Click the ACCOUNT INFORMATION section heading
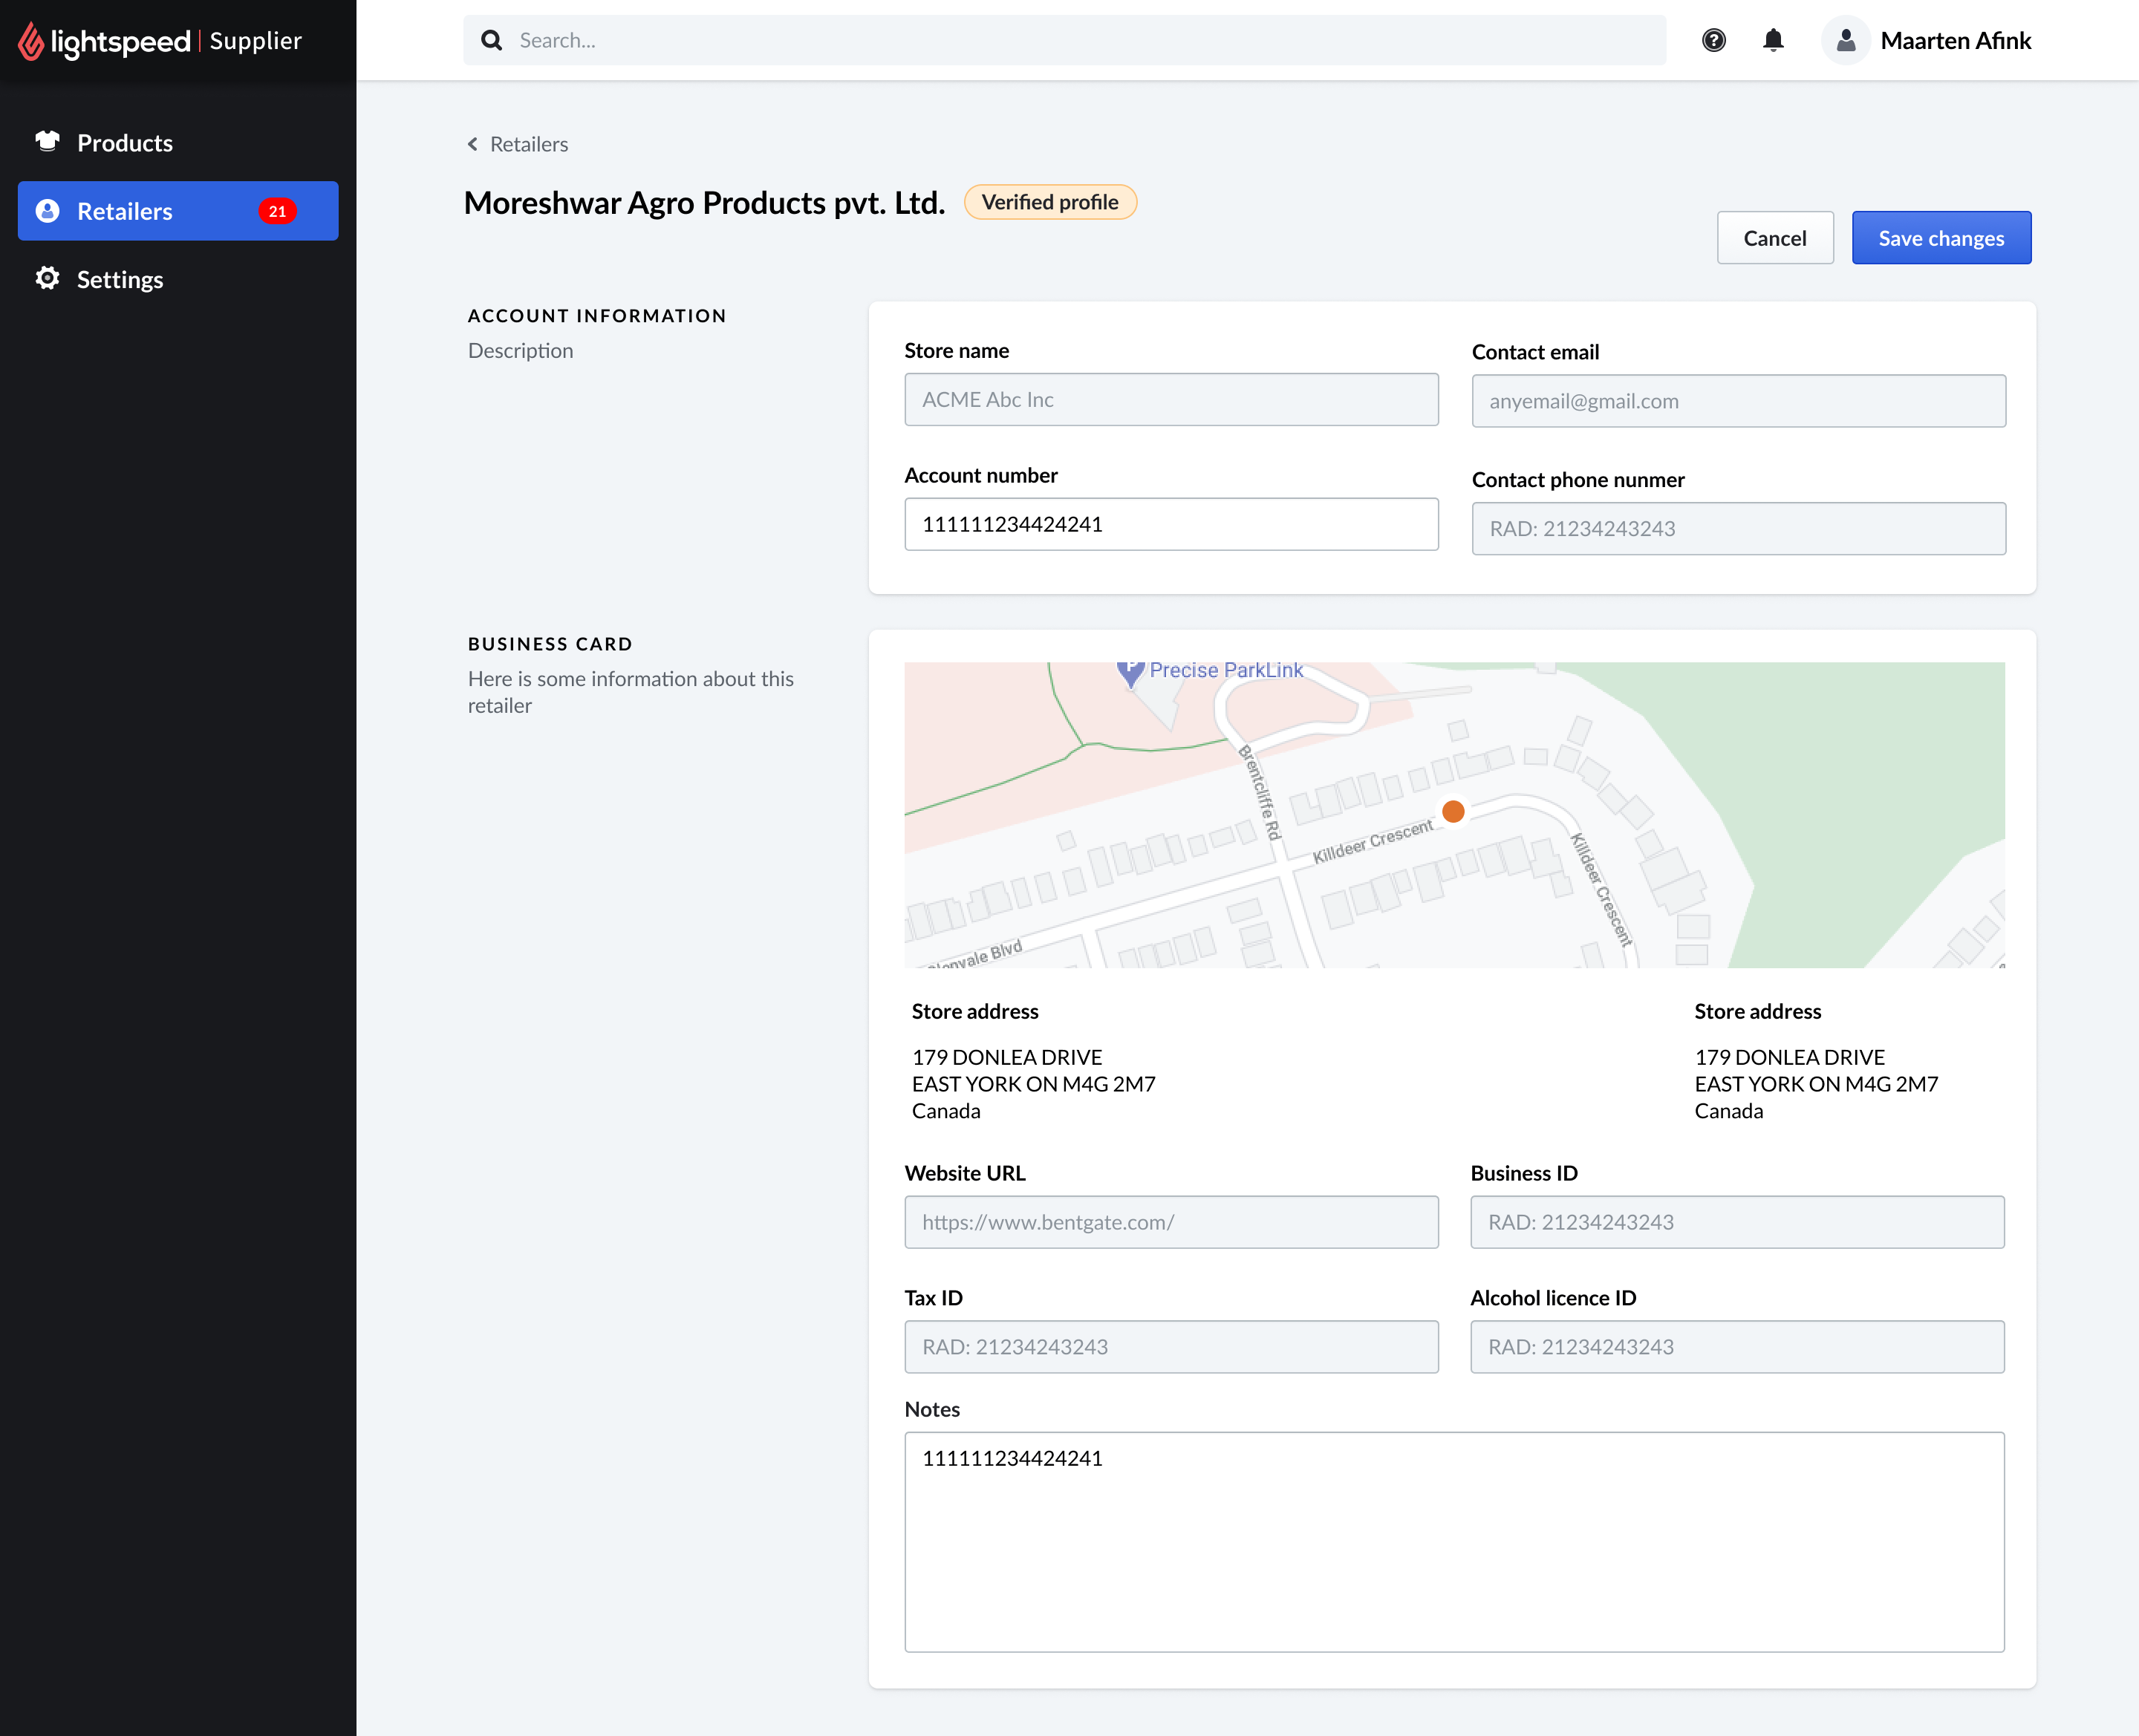Image resolution: width=2139 pixels, height=1736 pixels. (x=597, y=316)
